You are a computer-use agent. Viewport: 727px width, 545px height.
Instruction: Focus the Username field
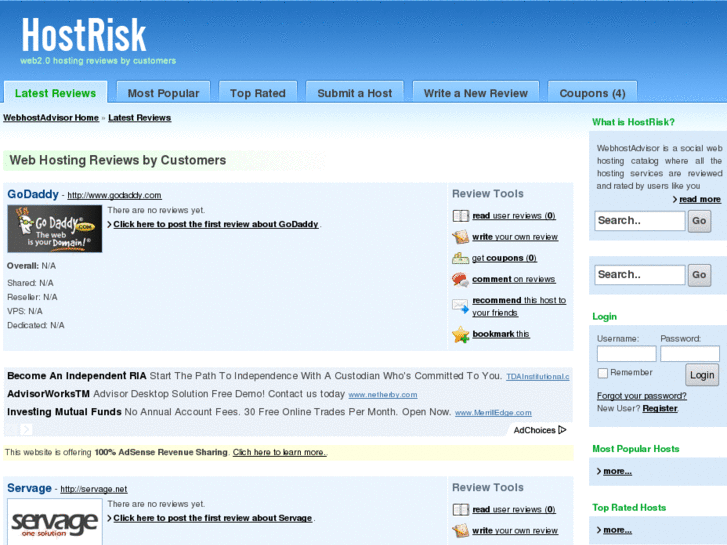626,354
